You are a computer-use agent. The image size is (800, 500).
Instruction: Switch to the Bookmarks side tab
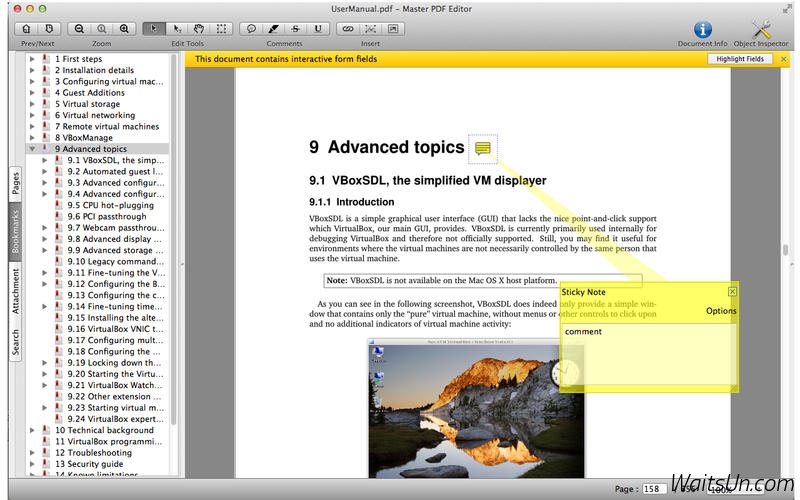pos(15,232)
